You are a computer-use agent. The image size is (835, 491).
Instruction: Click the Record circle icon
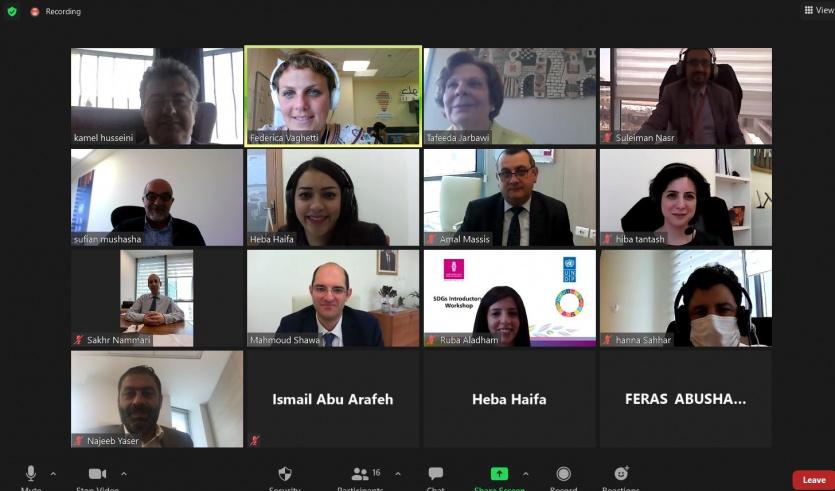[563, 473]
